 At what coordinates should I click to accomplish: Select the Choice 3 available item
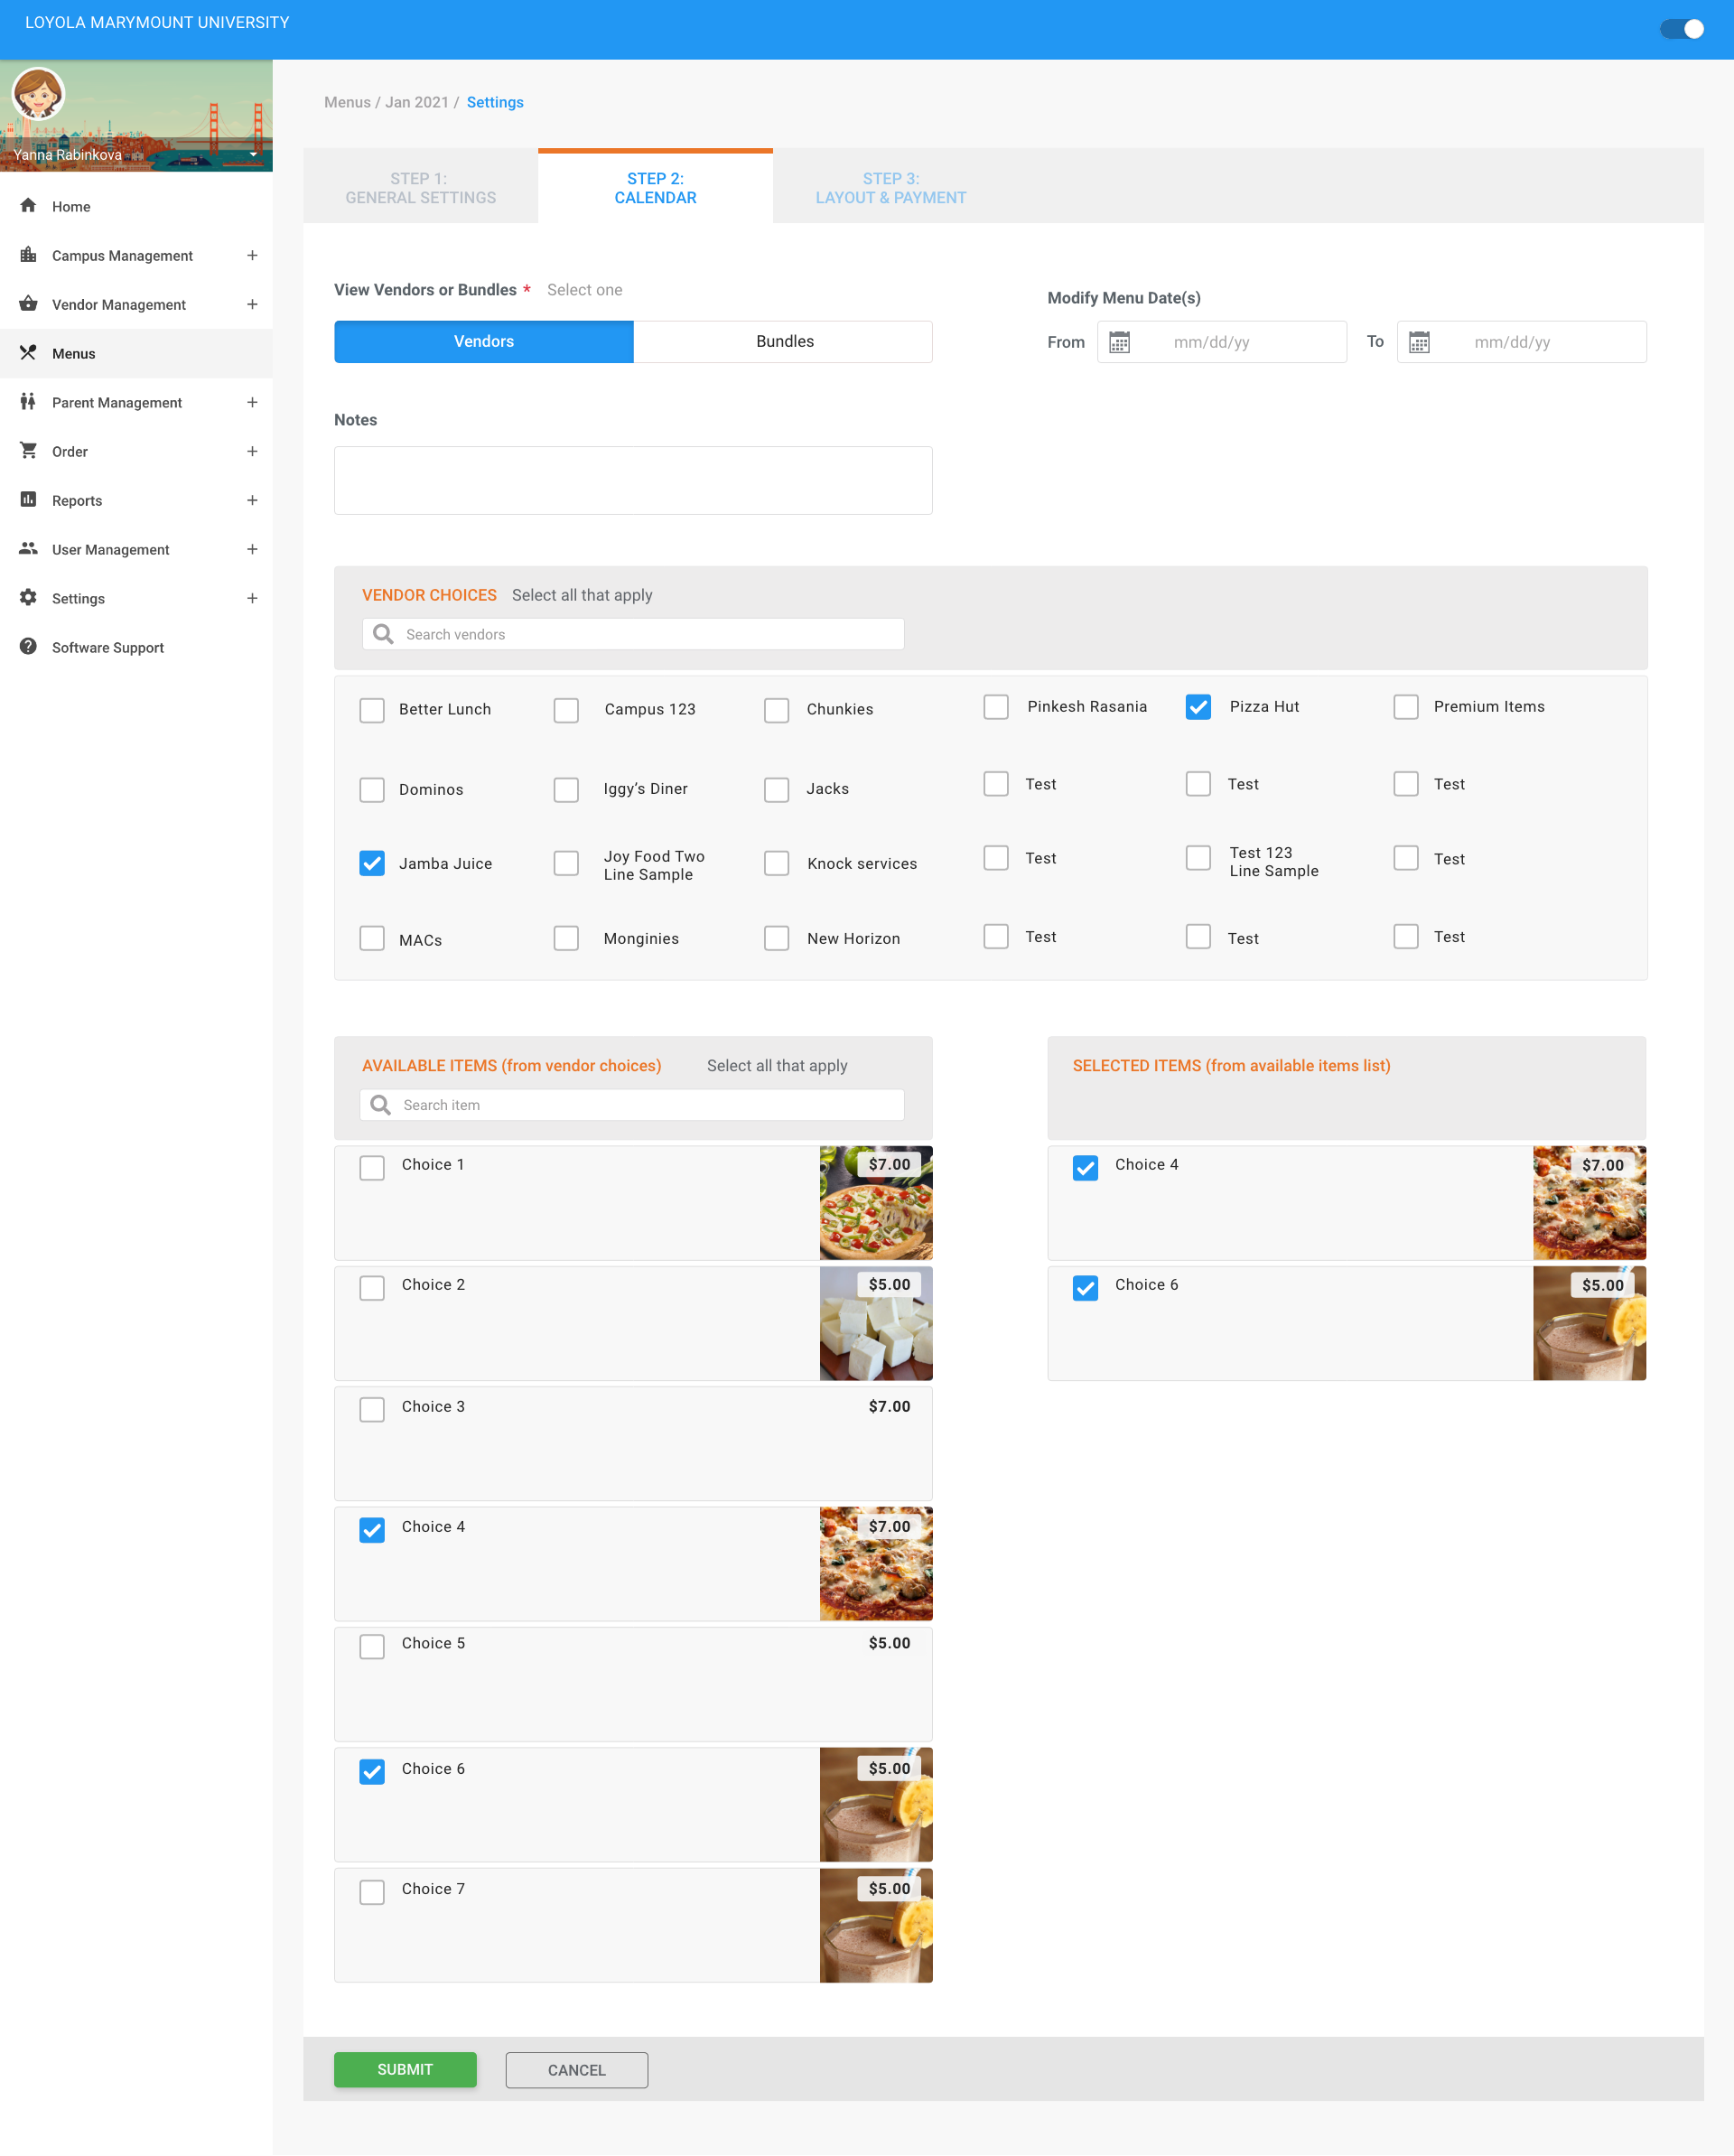point(372,1410)
